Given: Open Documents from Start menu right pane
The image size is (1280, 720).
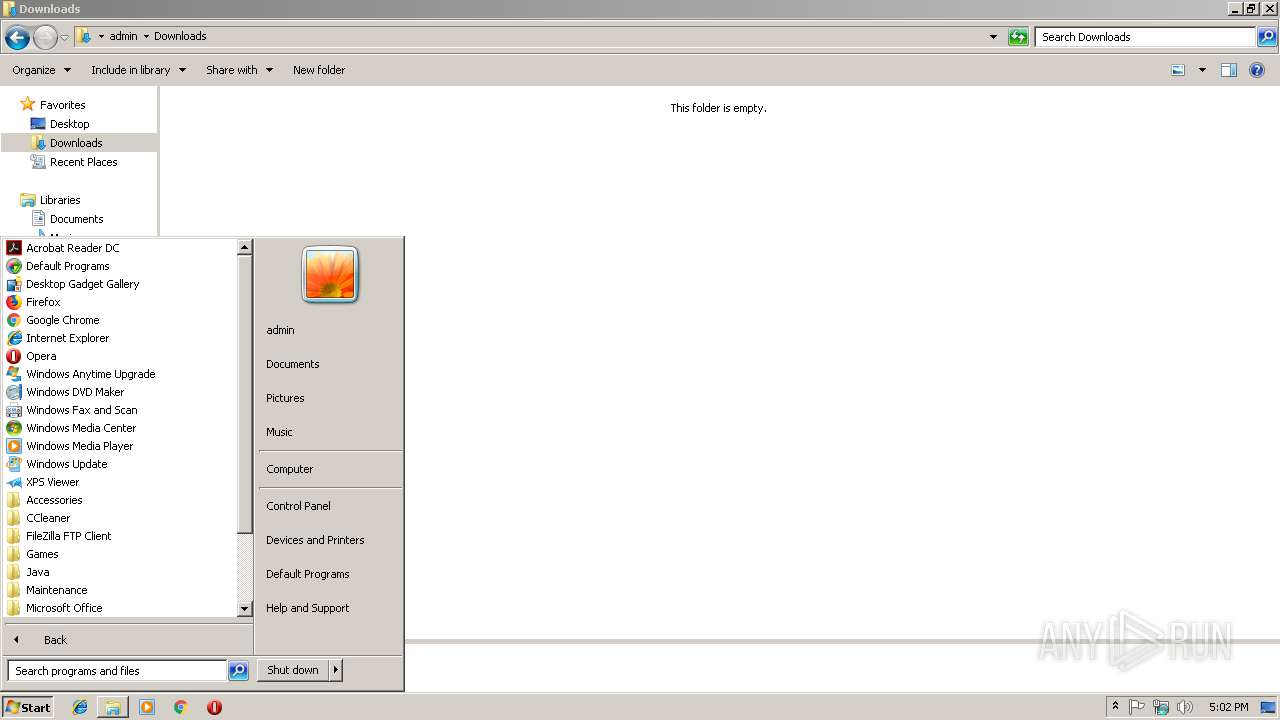Looking at the screenshot, I should pos(293,364).
